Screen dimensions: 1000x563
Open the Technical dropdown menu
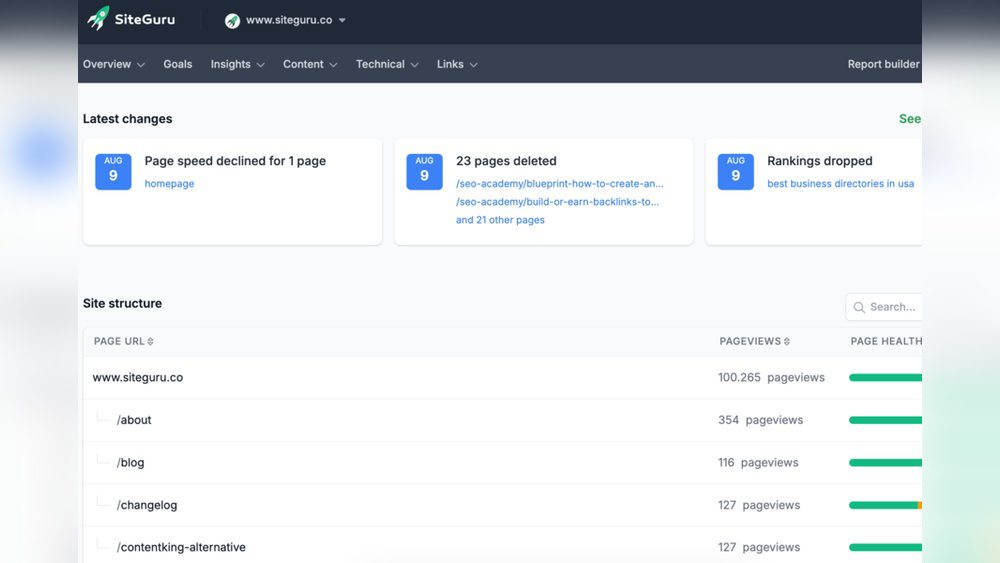pyautogui.click(x=386, y=64)
